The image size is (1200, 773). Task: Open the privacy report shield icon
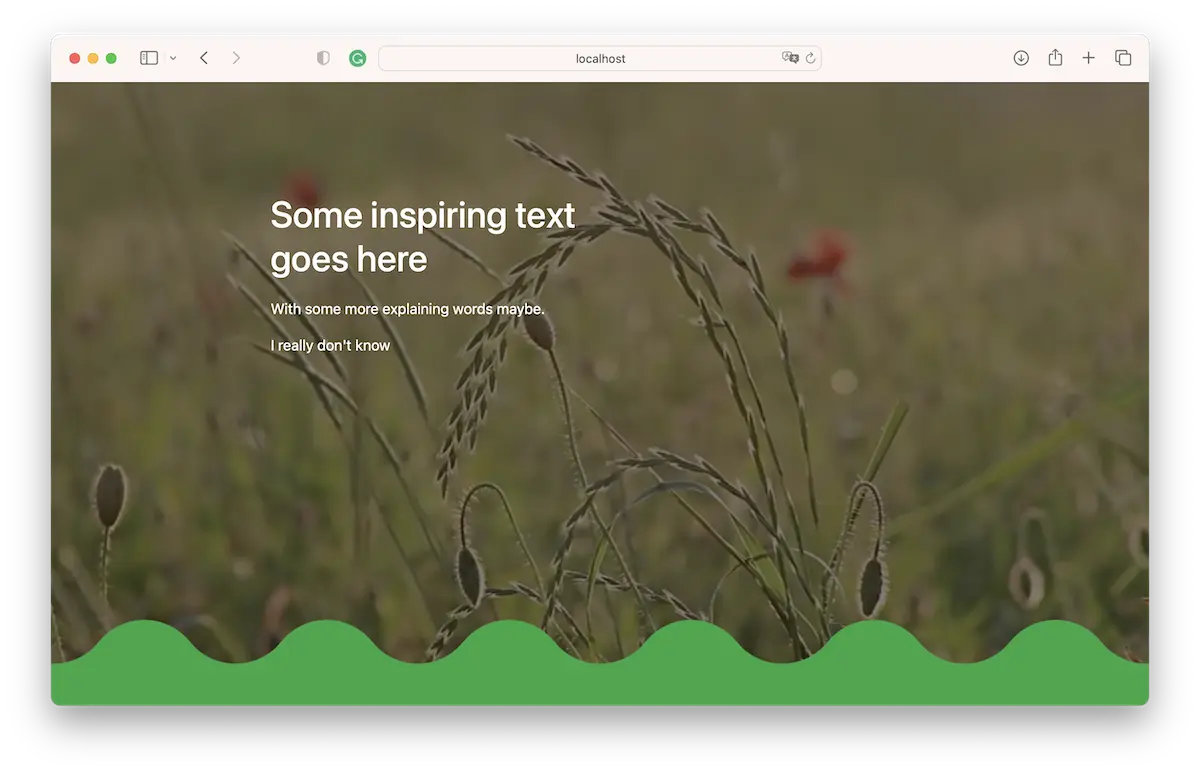[323, 58]
